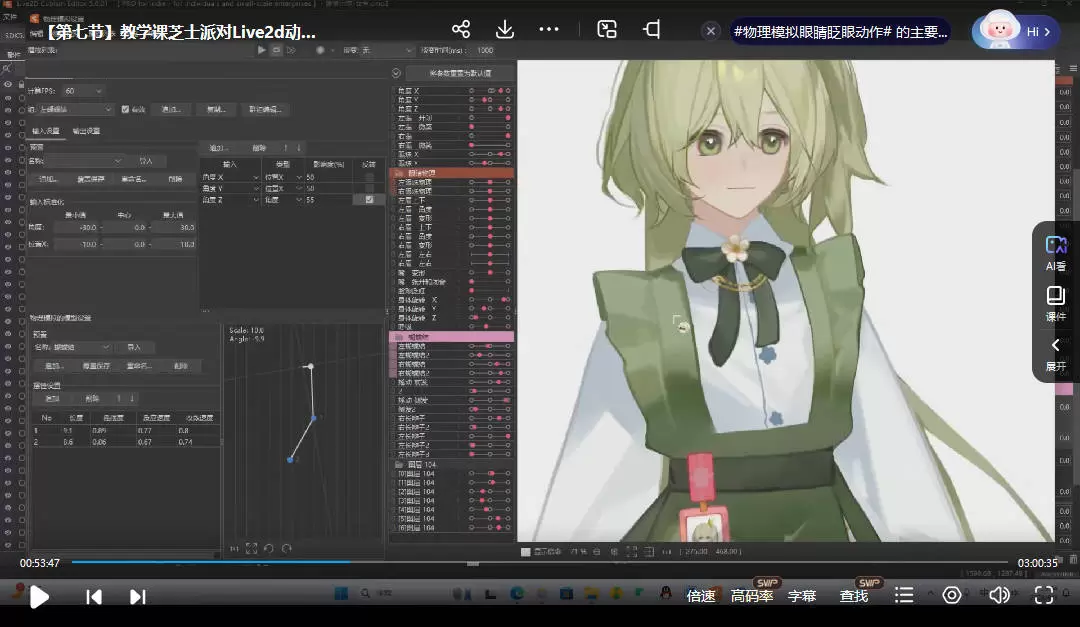Switch to the 输入设置 tab
The image size is (1080, 627).
(x=46, y=131)
